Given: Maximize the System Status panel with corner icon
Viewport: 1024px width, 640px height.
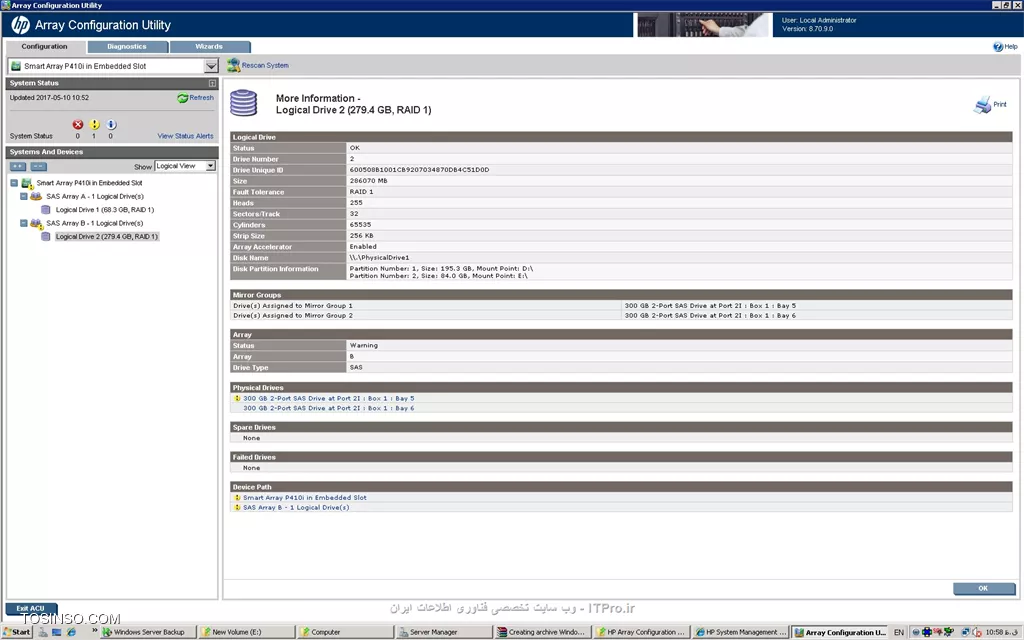Looking at the screenshot, I should coord(212,83).
